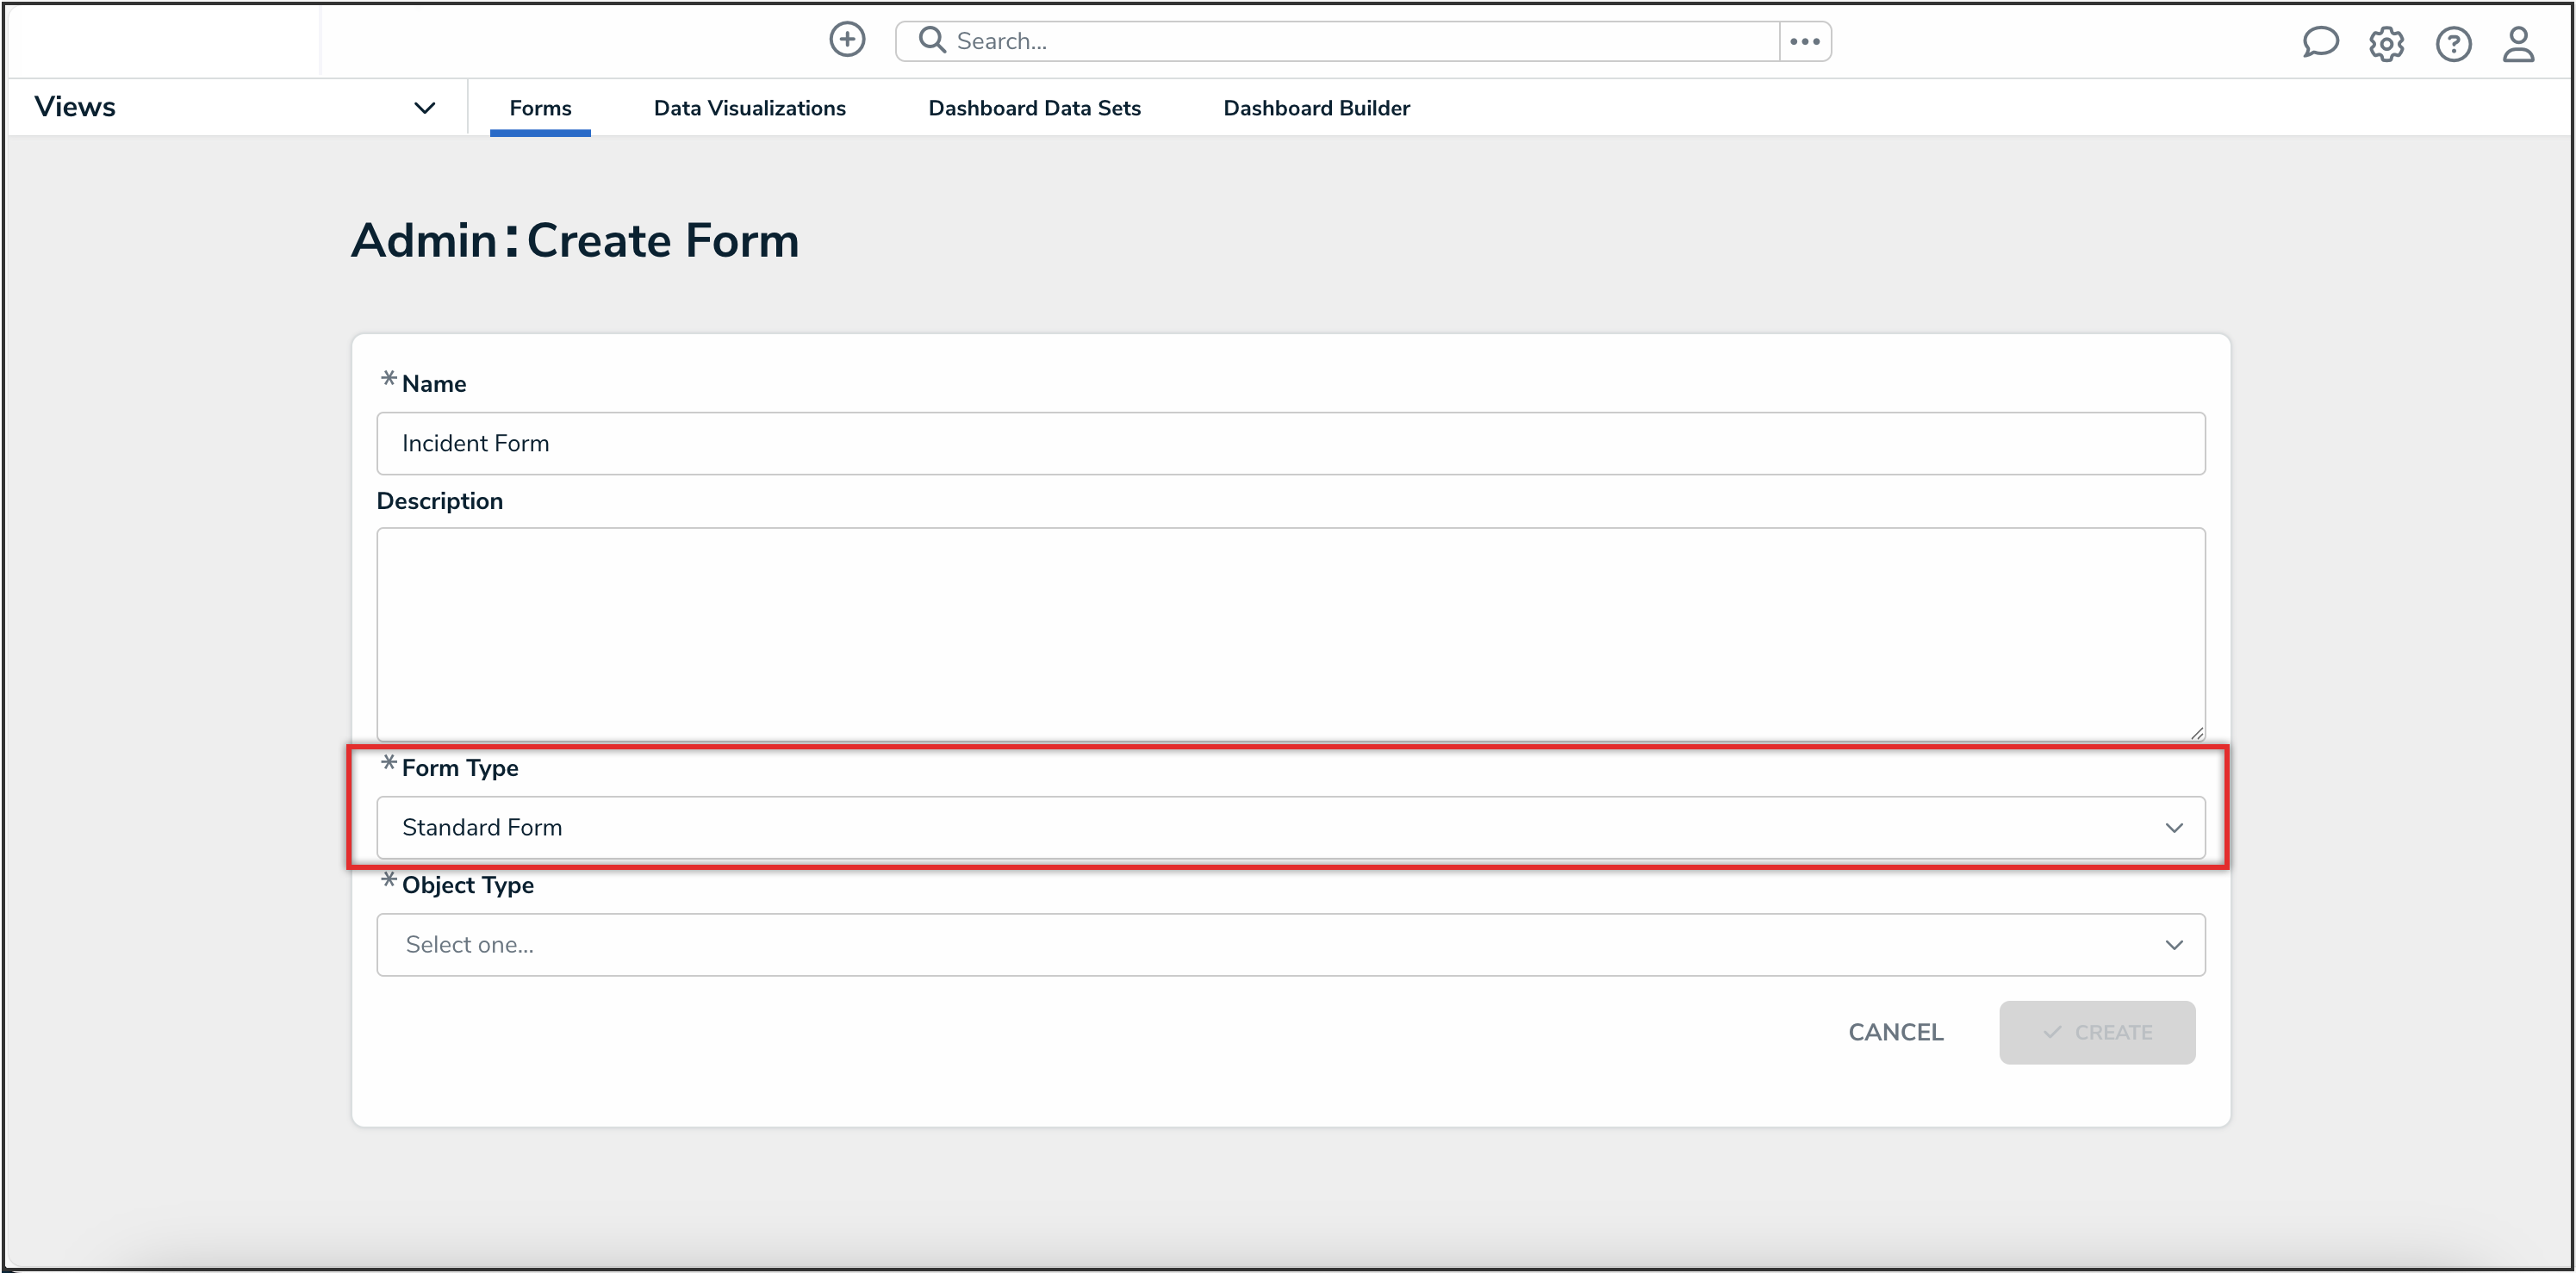The width and height of the screenshot is (2576, 1273).
Task: Expand the Views dropdown chevron
Action: (424, 107)
